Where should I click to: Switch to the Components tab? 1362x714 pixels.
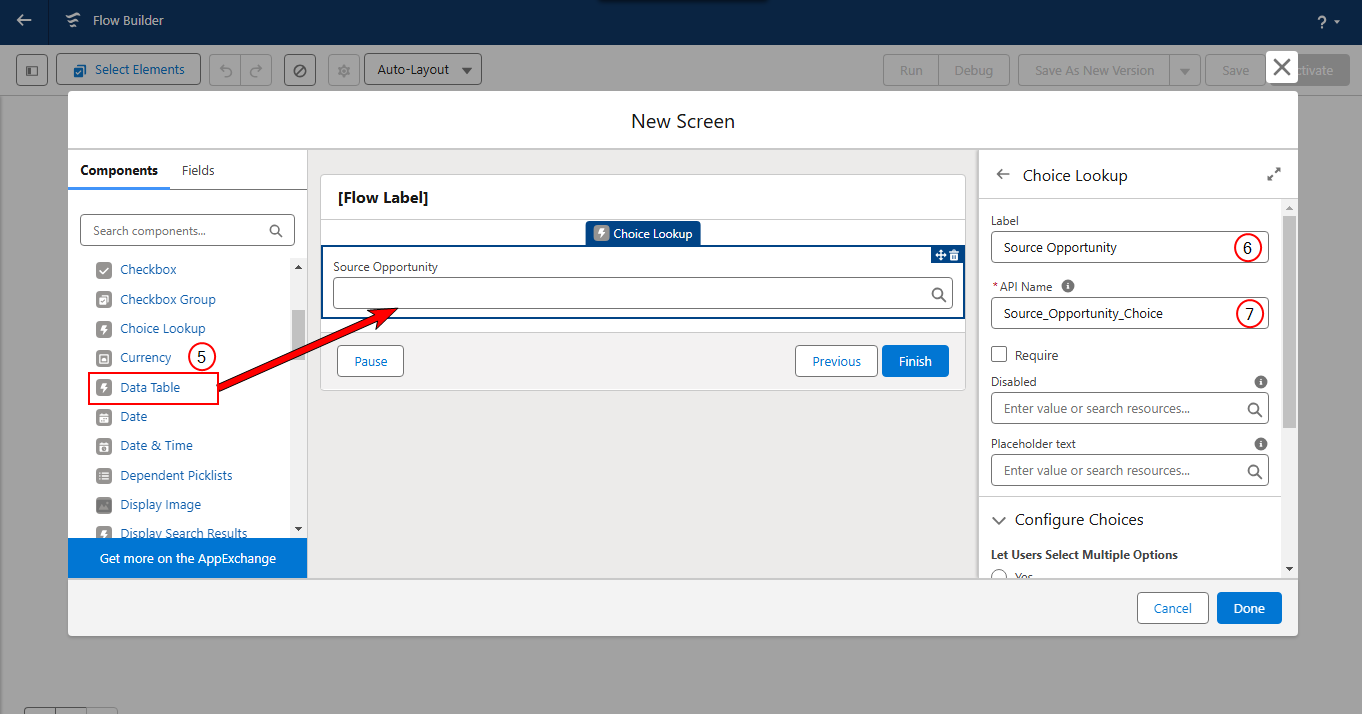click(x=119, y=170)
